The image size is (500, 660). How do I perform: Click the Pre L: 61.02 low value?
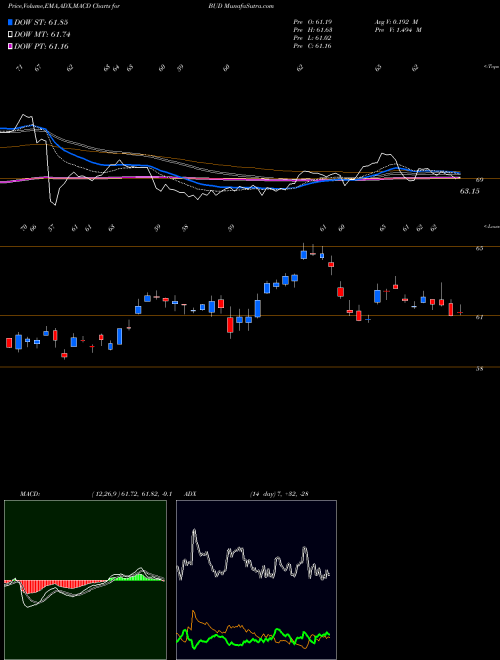pyautogui.click(x=314, y=38)
